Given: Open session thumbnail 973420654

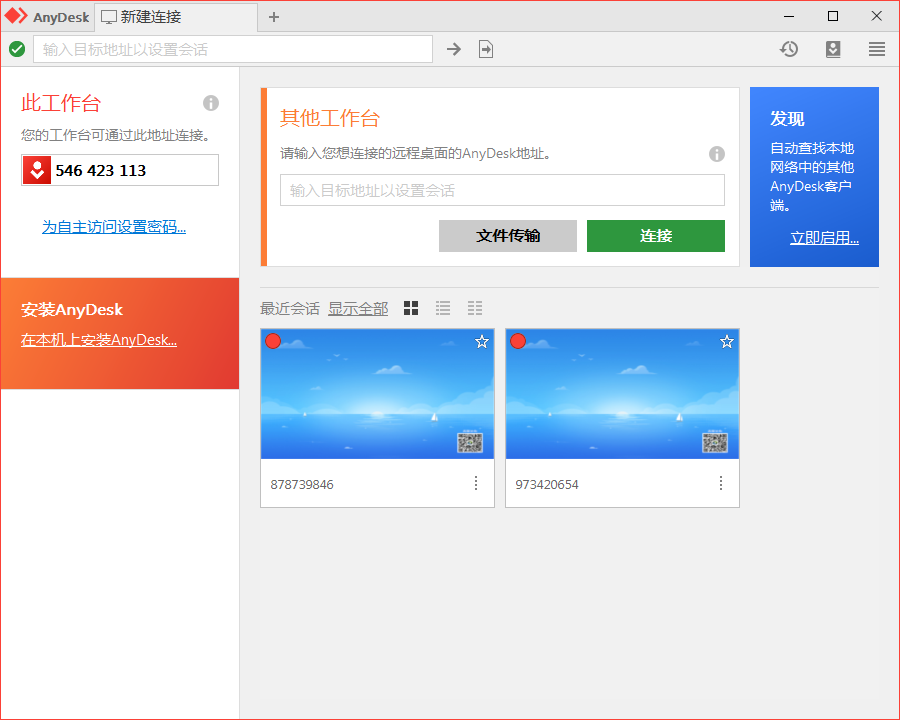Looking at the screenshot, I should 622,394.
